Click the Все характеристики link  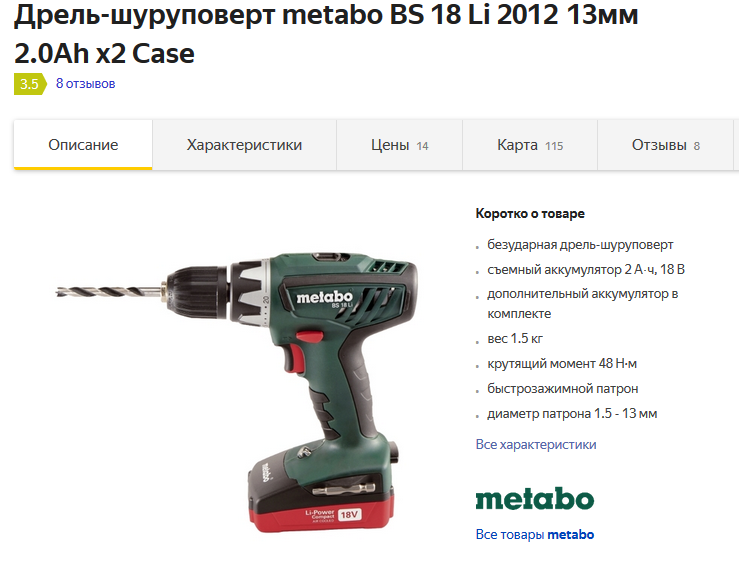click(x=536, y=444)
